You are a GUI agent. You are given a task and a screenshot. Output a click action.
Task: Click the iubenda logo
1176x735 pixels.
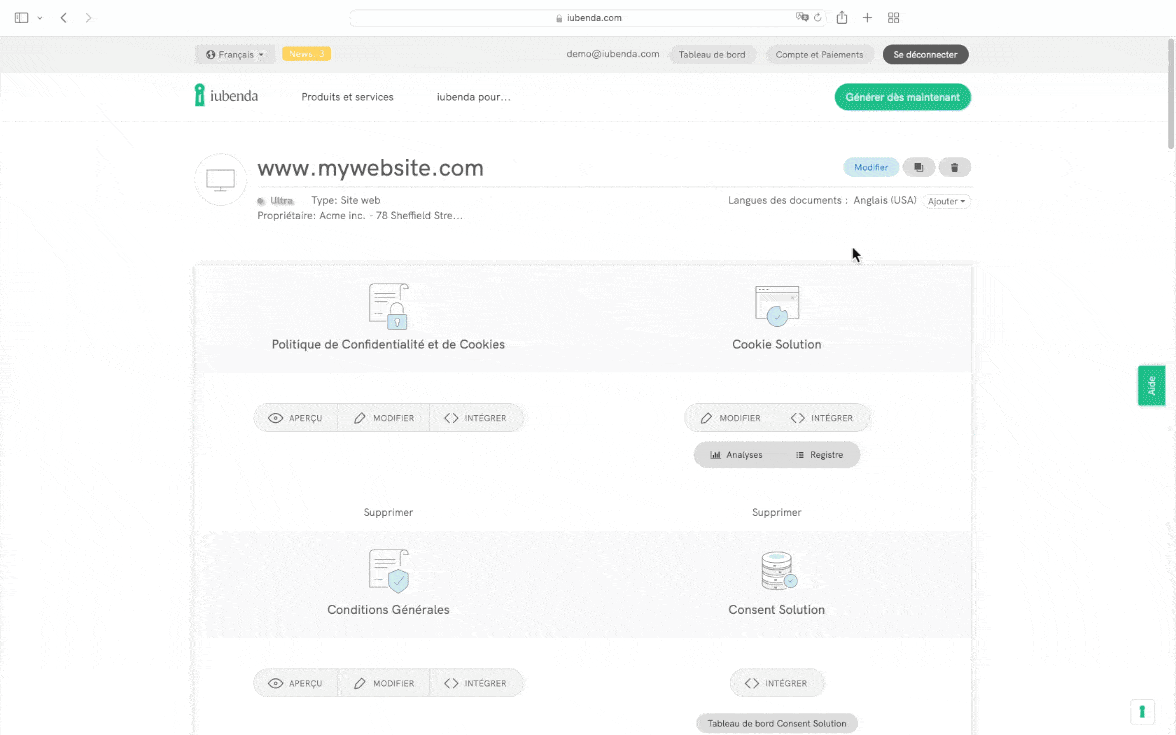[227, 97]
